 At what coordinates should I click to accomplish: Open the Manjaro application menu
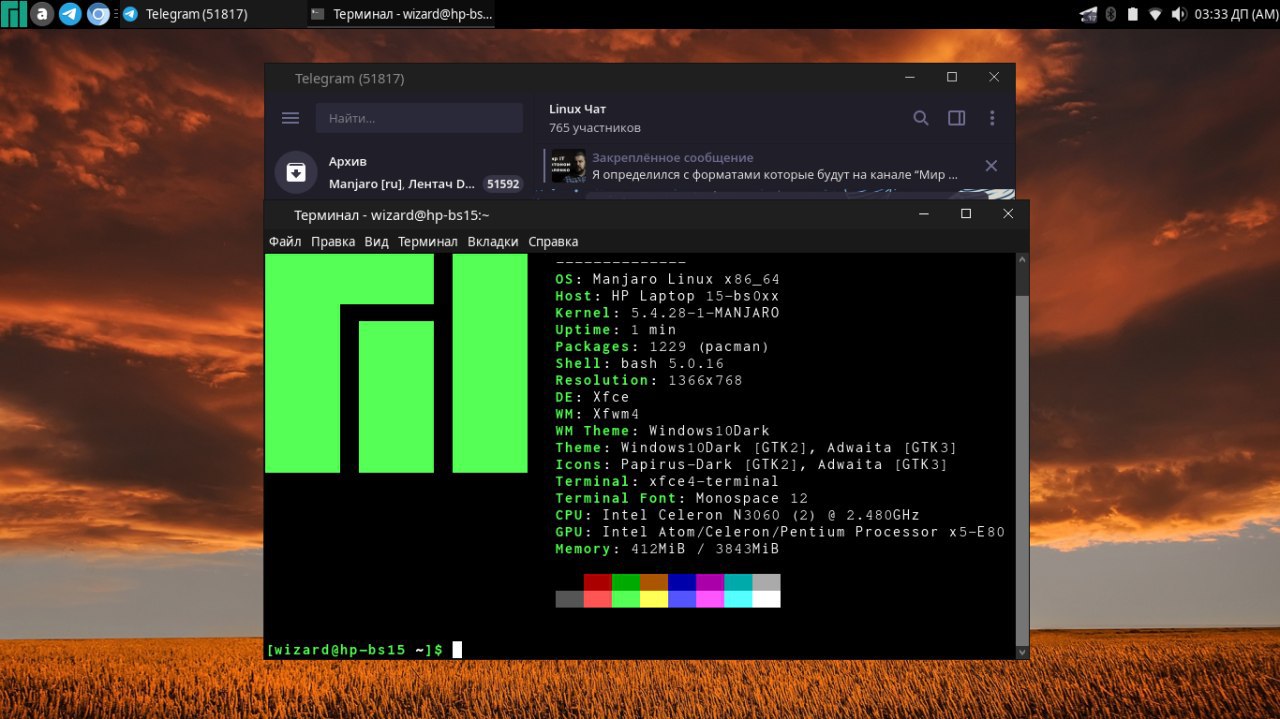[x=14, y=14]
